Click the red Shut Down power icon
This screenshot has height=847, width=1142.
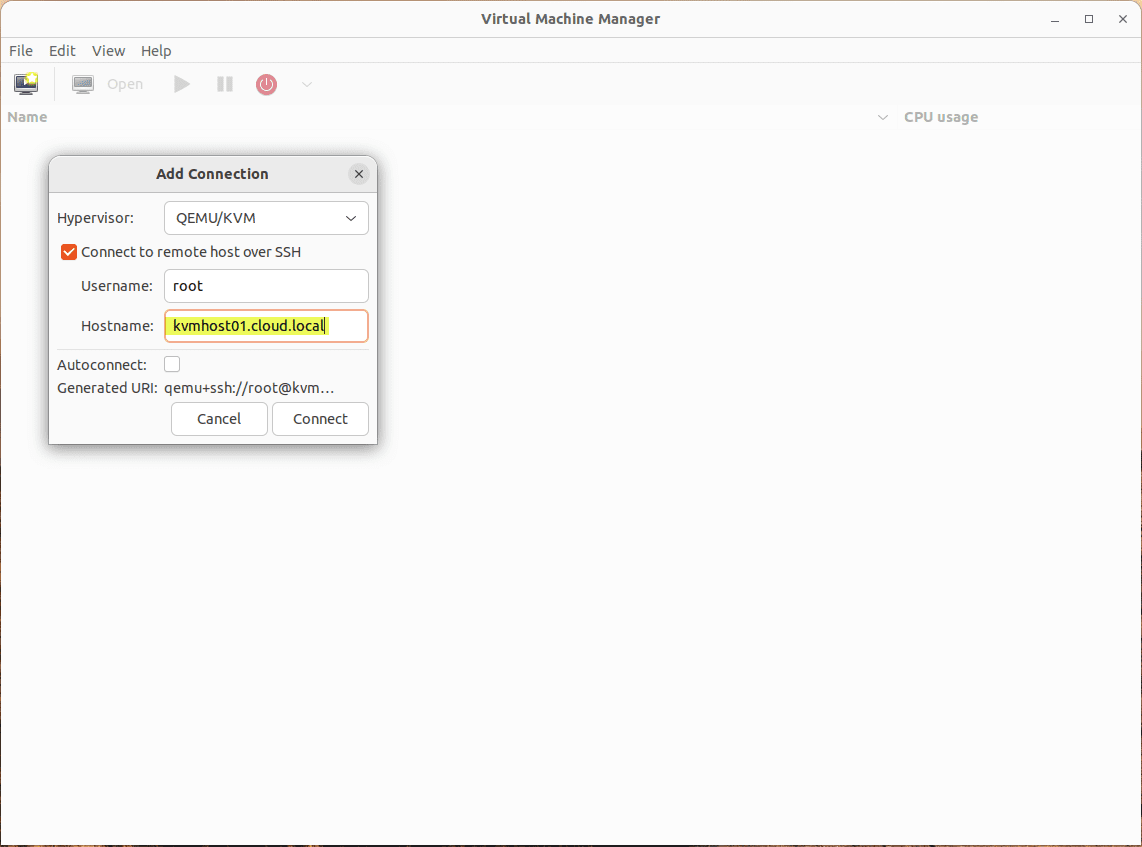(x=267, y=84)
